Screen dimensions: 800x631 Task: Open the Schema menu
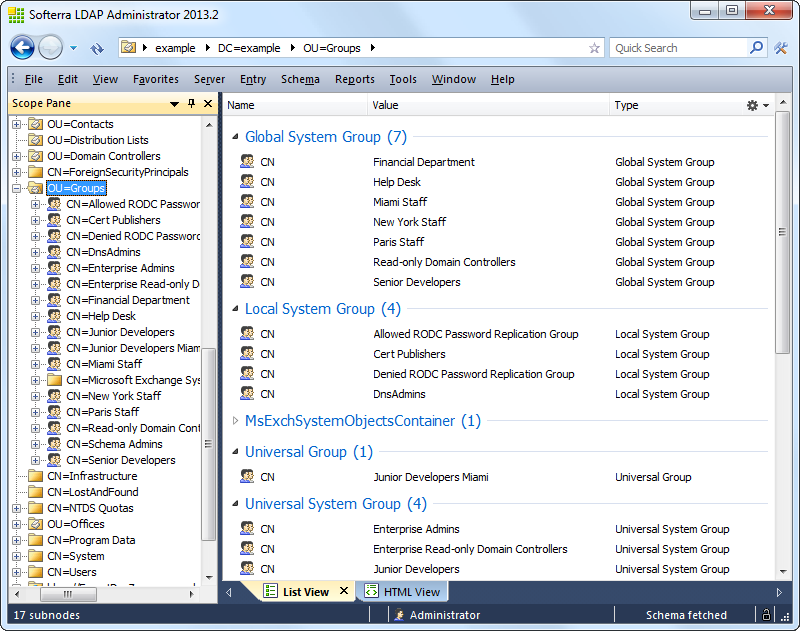300,79
